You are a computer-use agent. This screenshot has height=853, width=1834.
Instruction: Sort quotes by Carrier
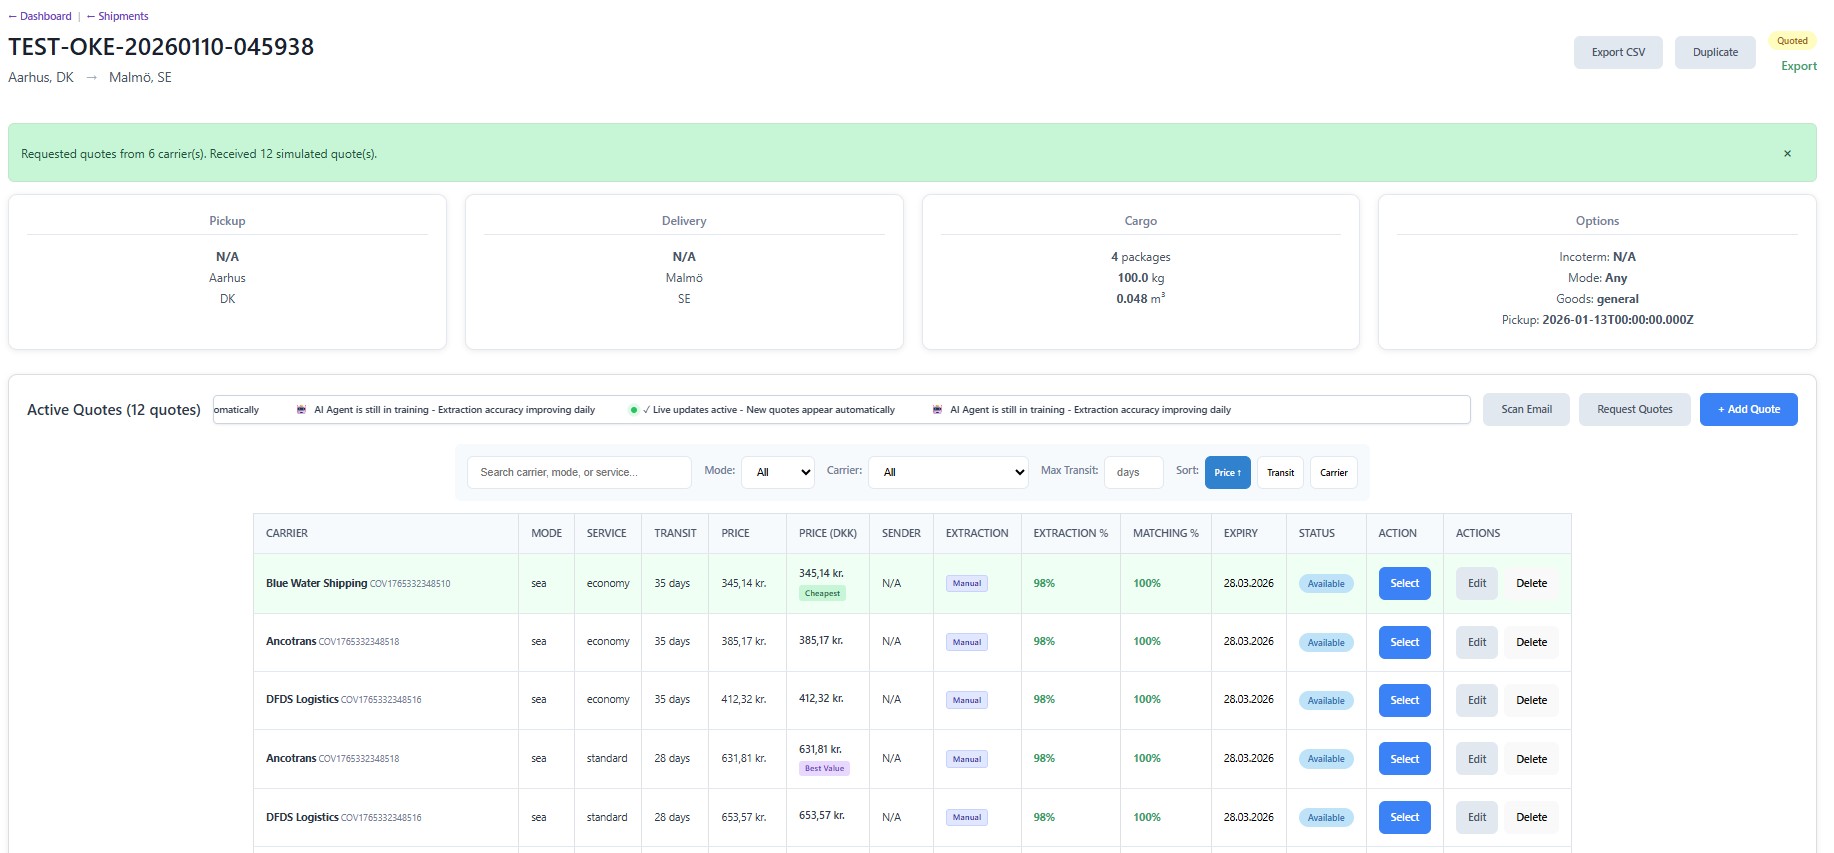click(1334, 472)
